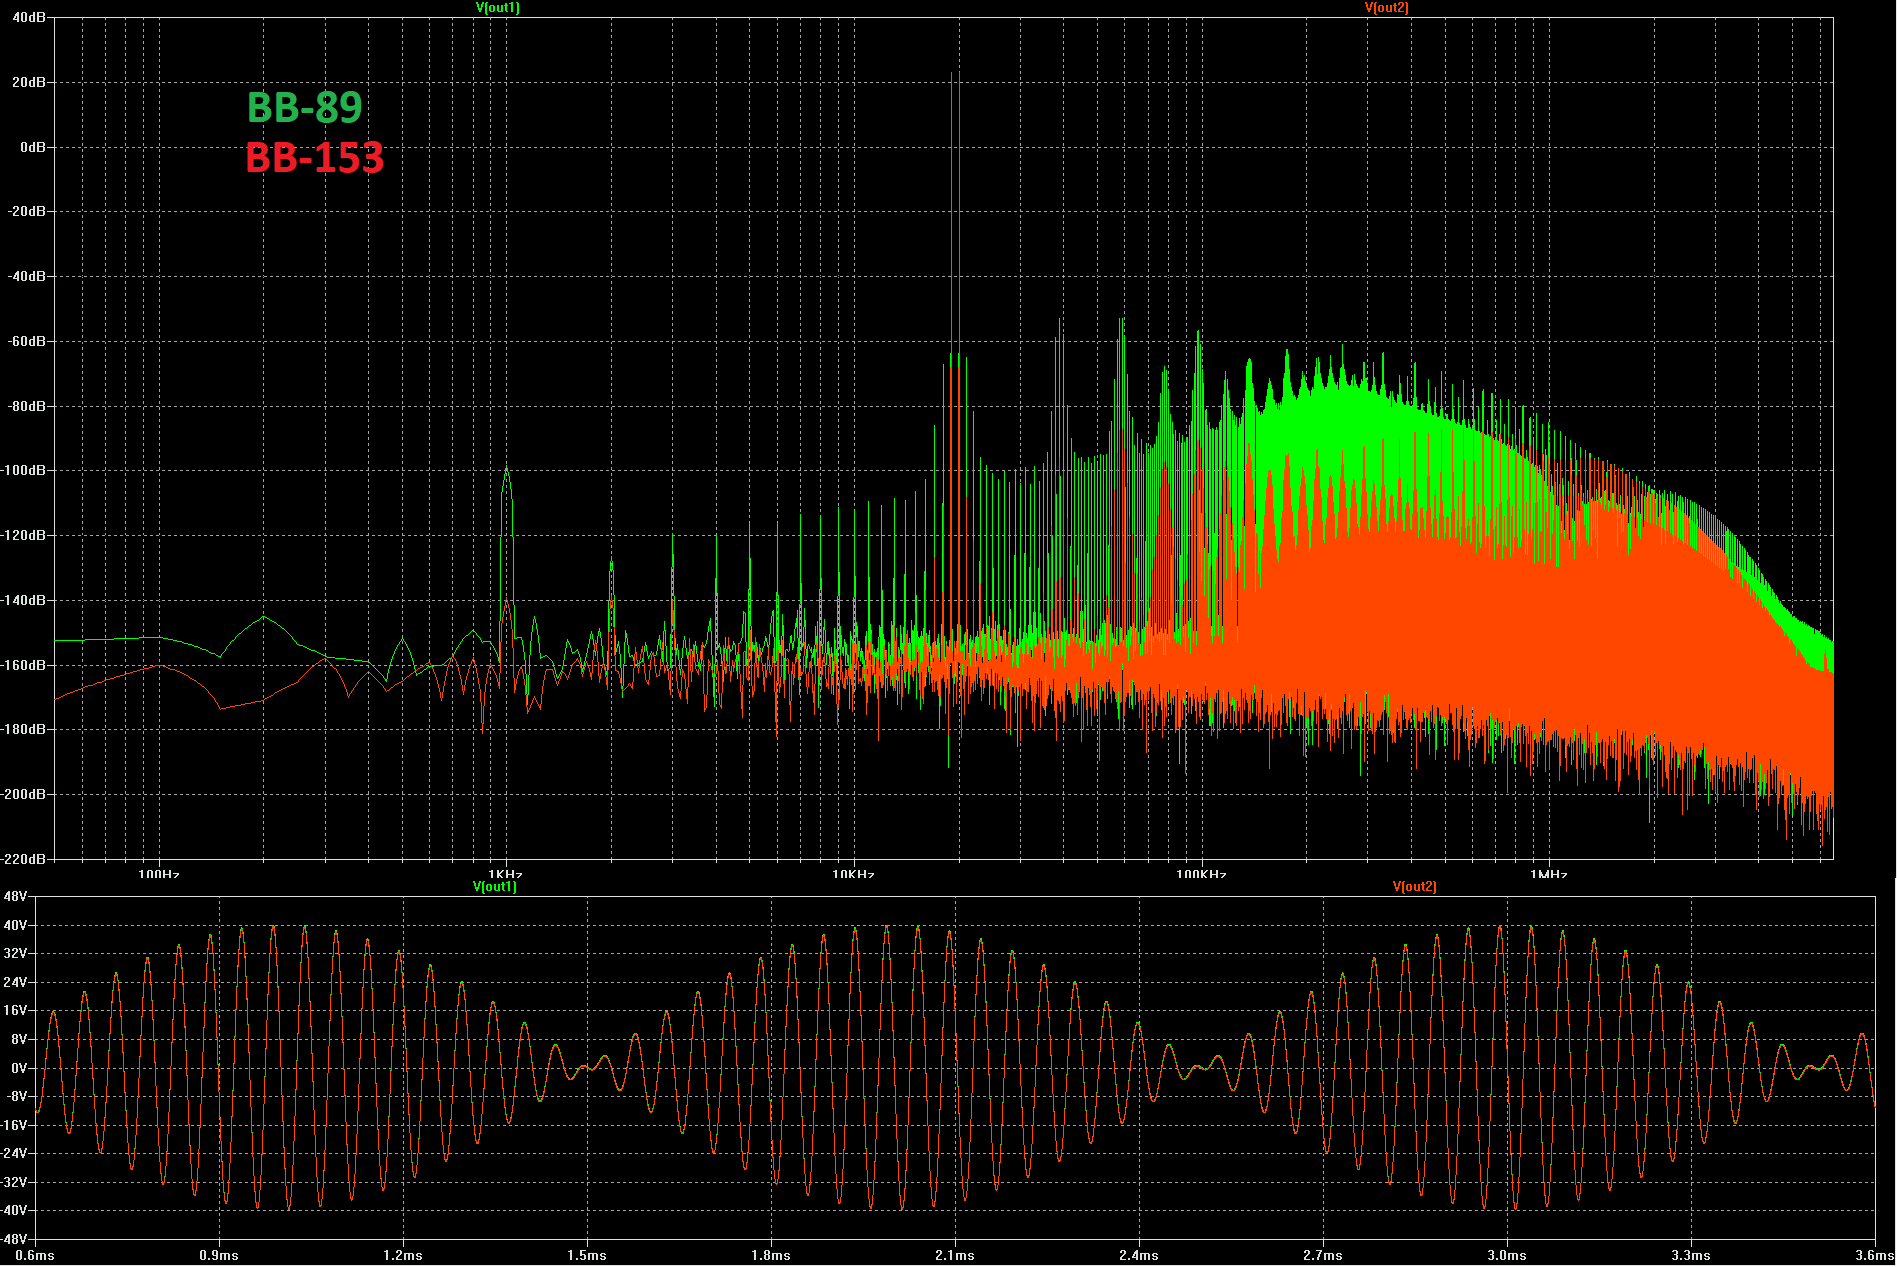Click the 0V voltage axis label
The width and height of the screenshot is (1897, 1267).
tap(19, 1069)
